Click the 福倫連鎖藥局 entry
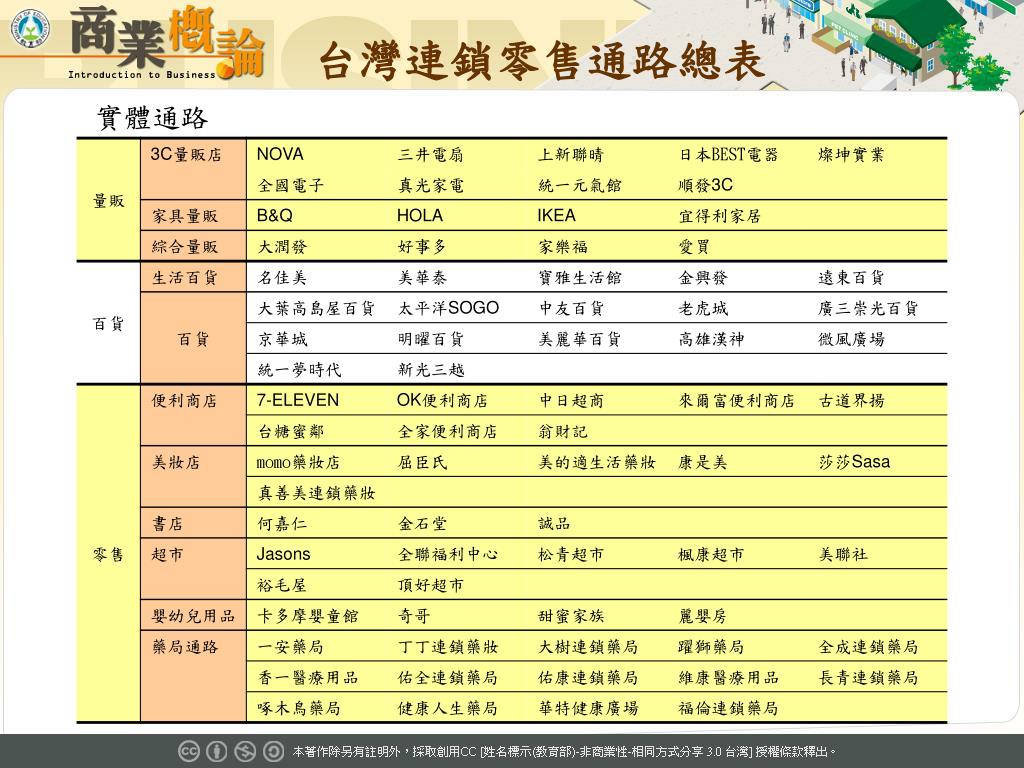The height and width of the screenshot is (768, 1024). pos(728,708)
